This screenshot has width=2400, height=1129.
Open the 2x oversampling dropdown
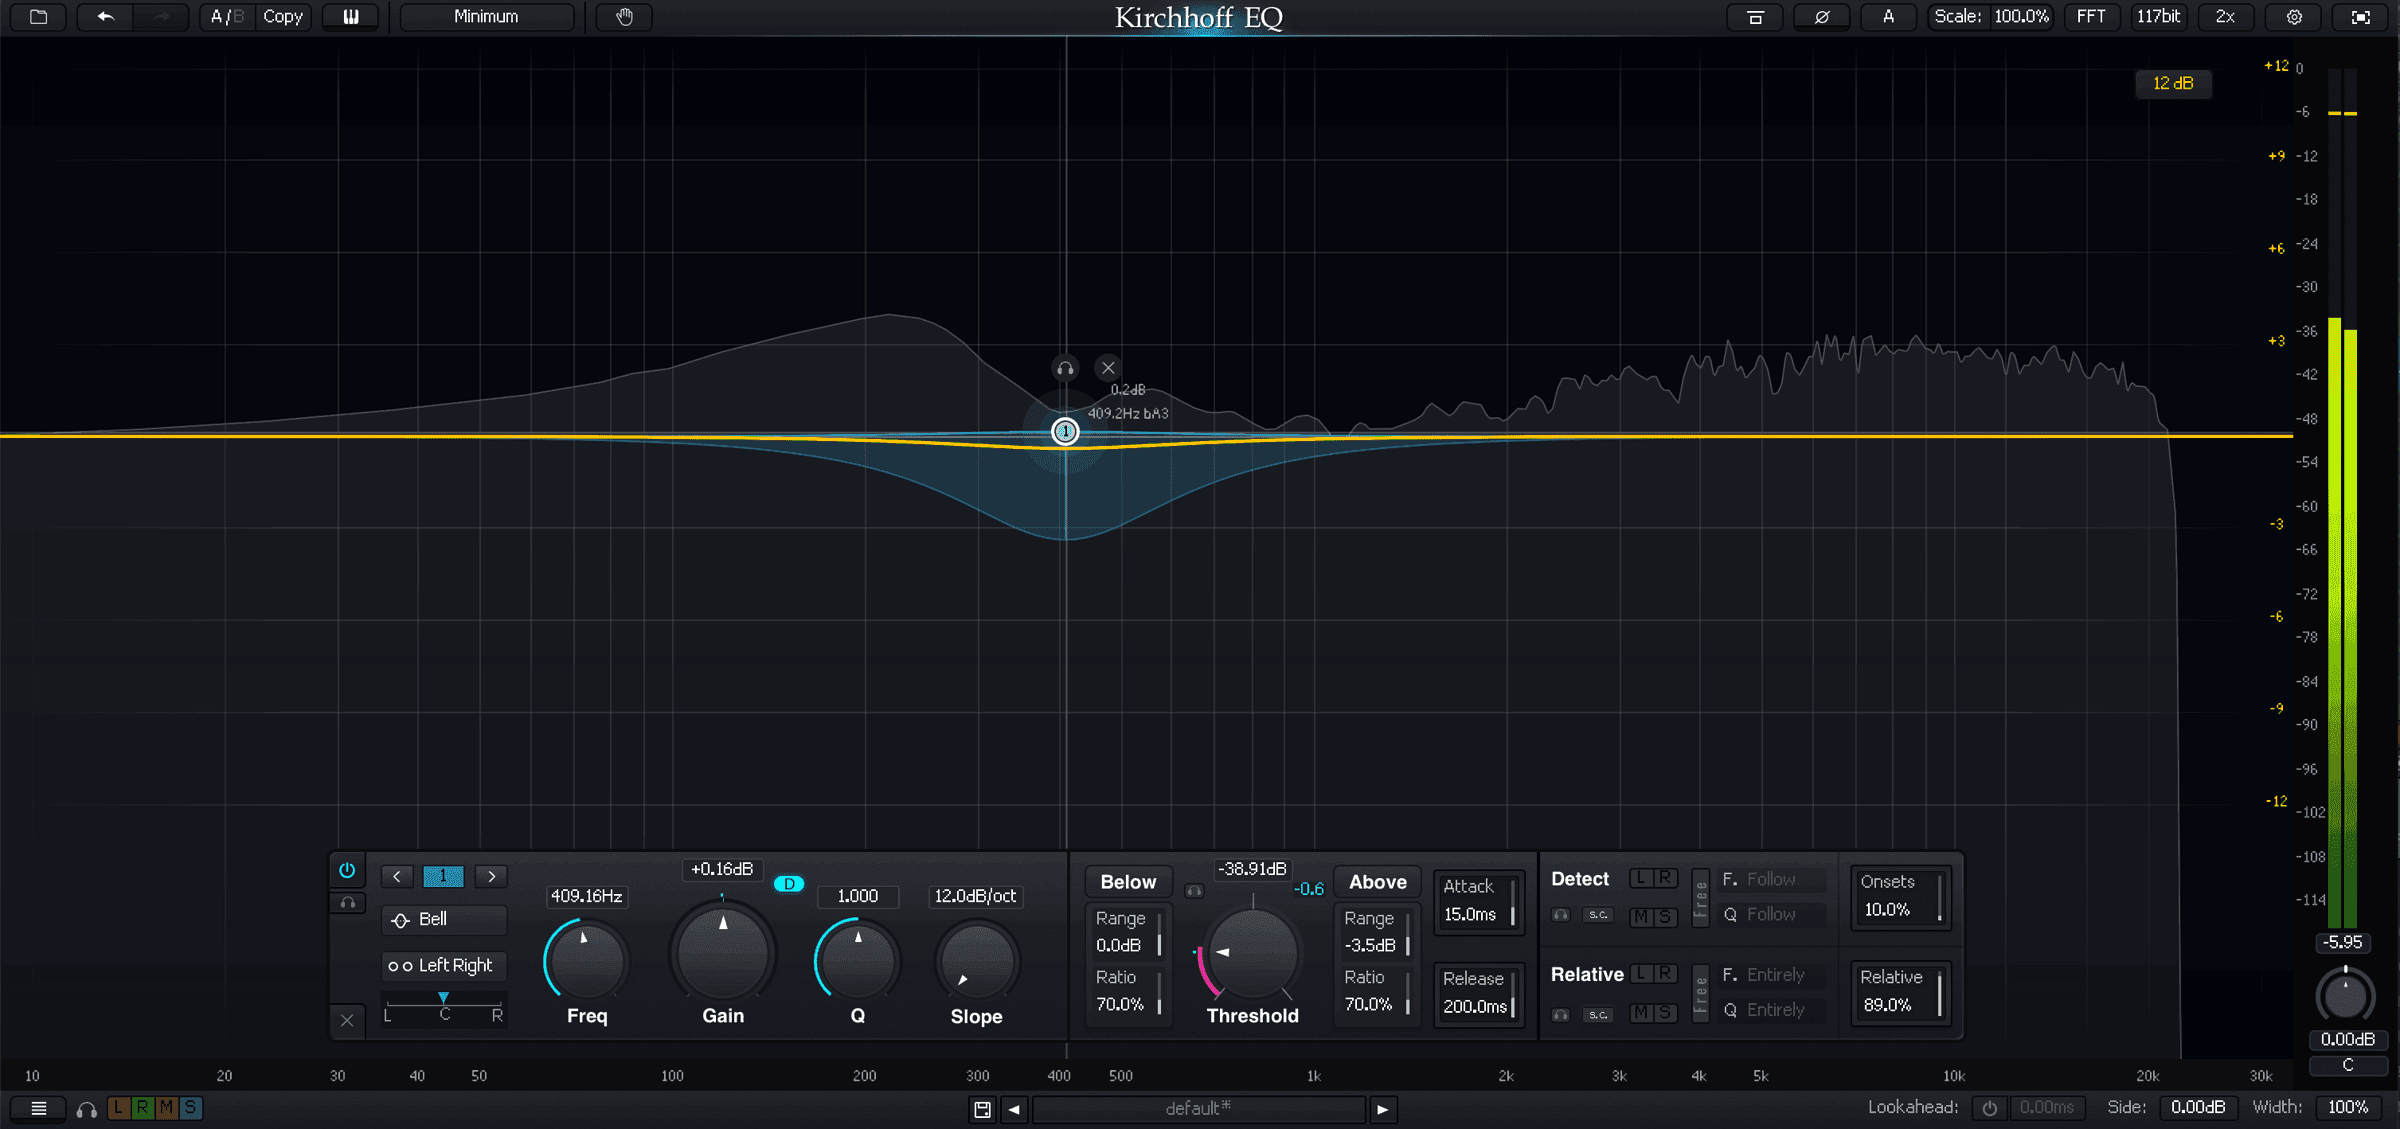click(x=2225, y=17)
